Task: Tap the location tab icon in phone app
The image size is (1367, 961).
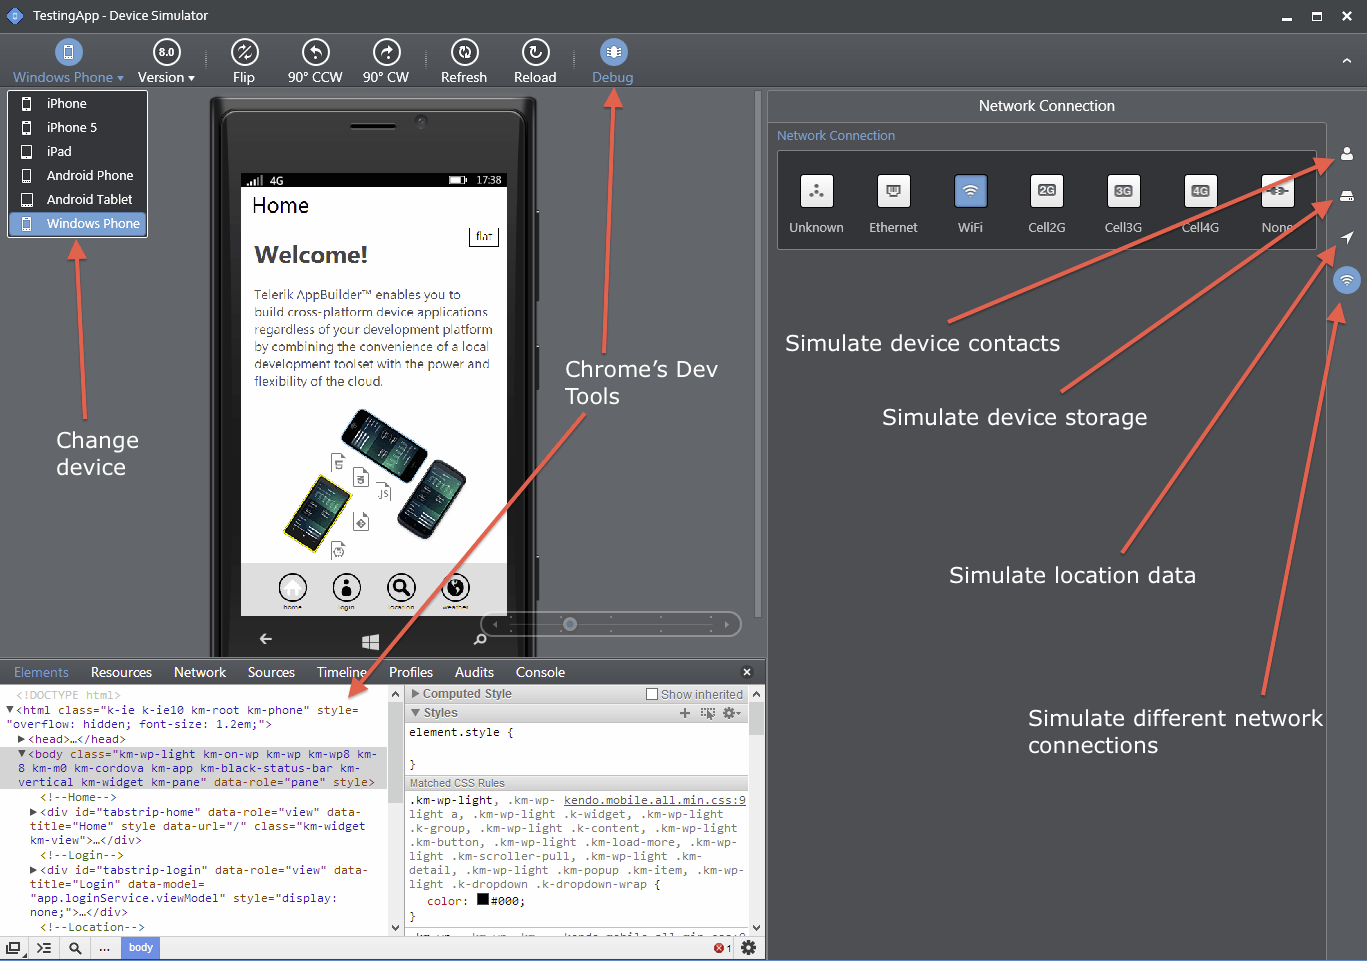Action: coord(401,588)
